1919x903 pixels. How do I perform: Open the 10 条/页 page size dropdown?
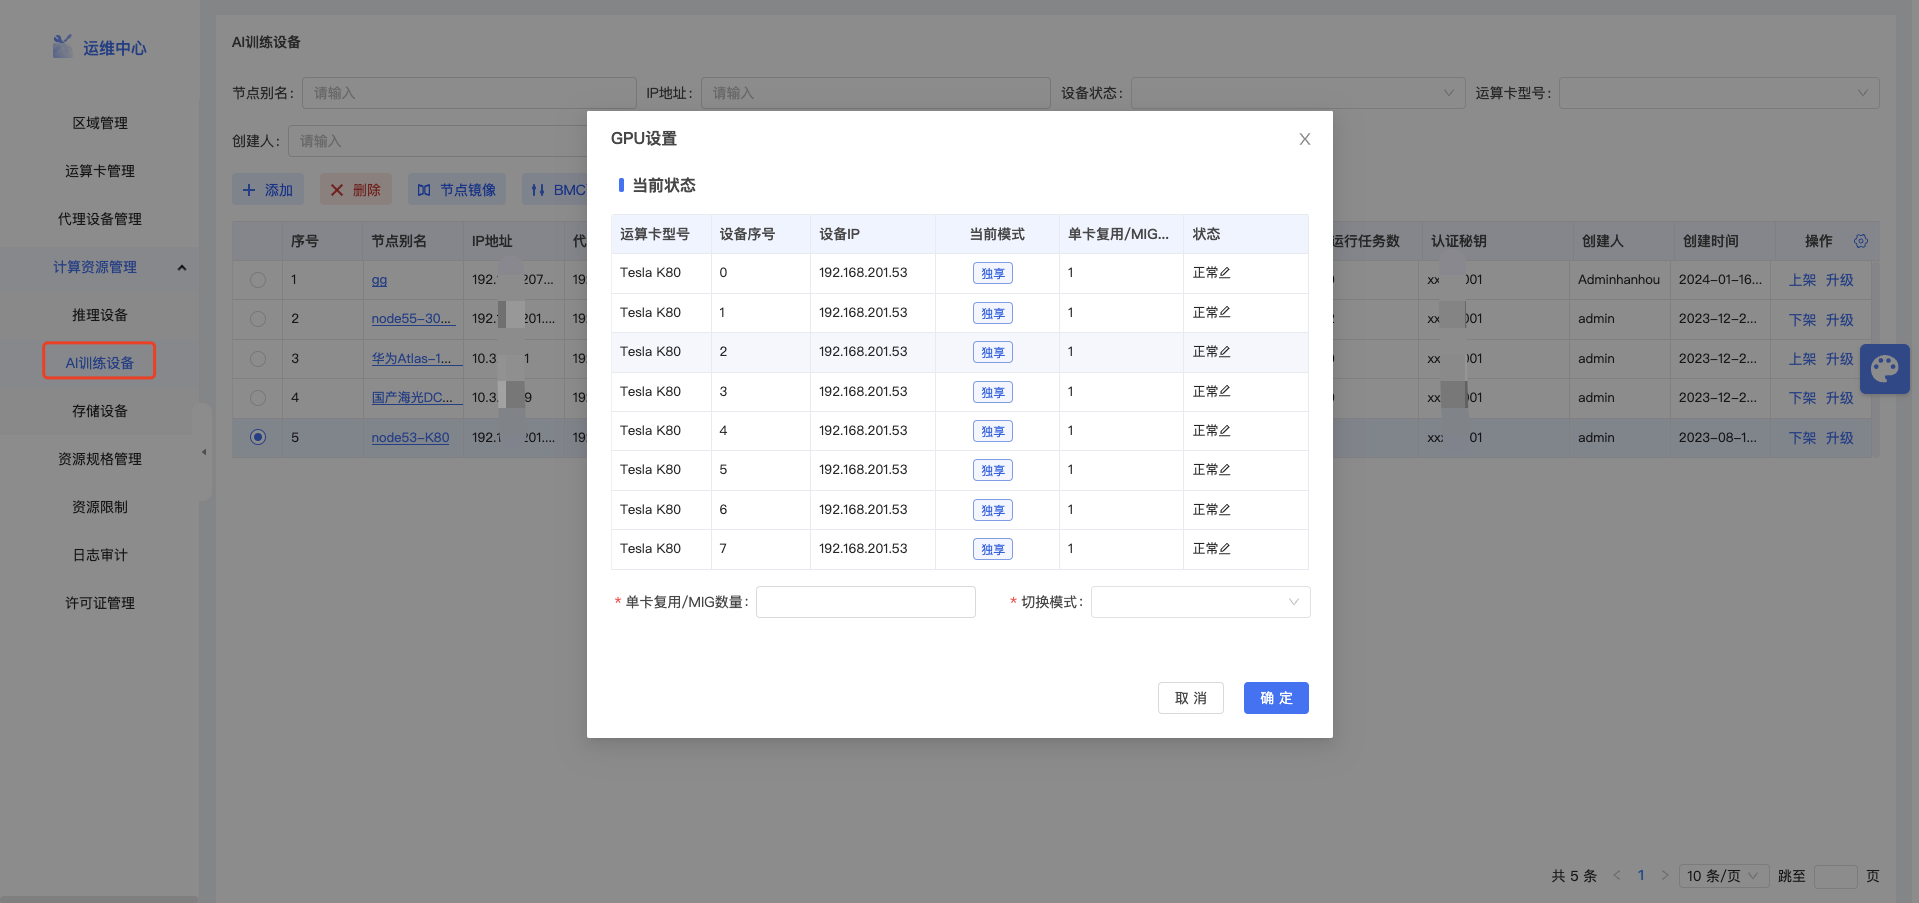pyautogui.click(x=1724, y=876)
